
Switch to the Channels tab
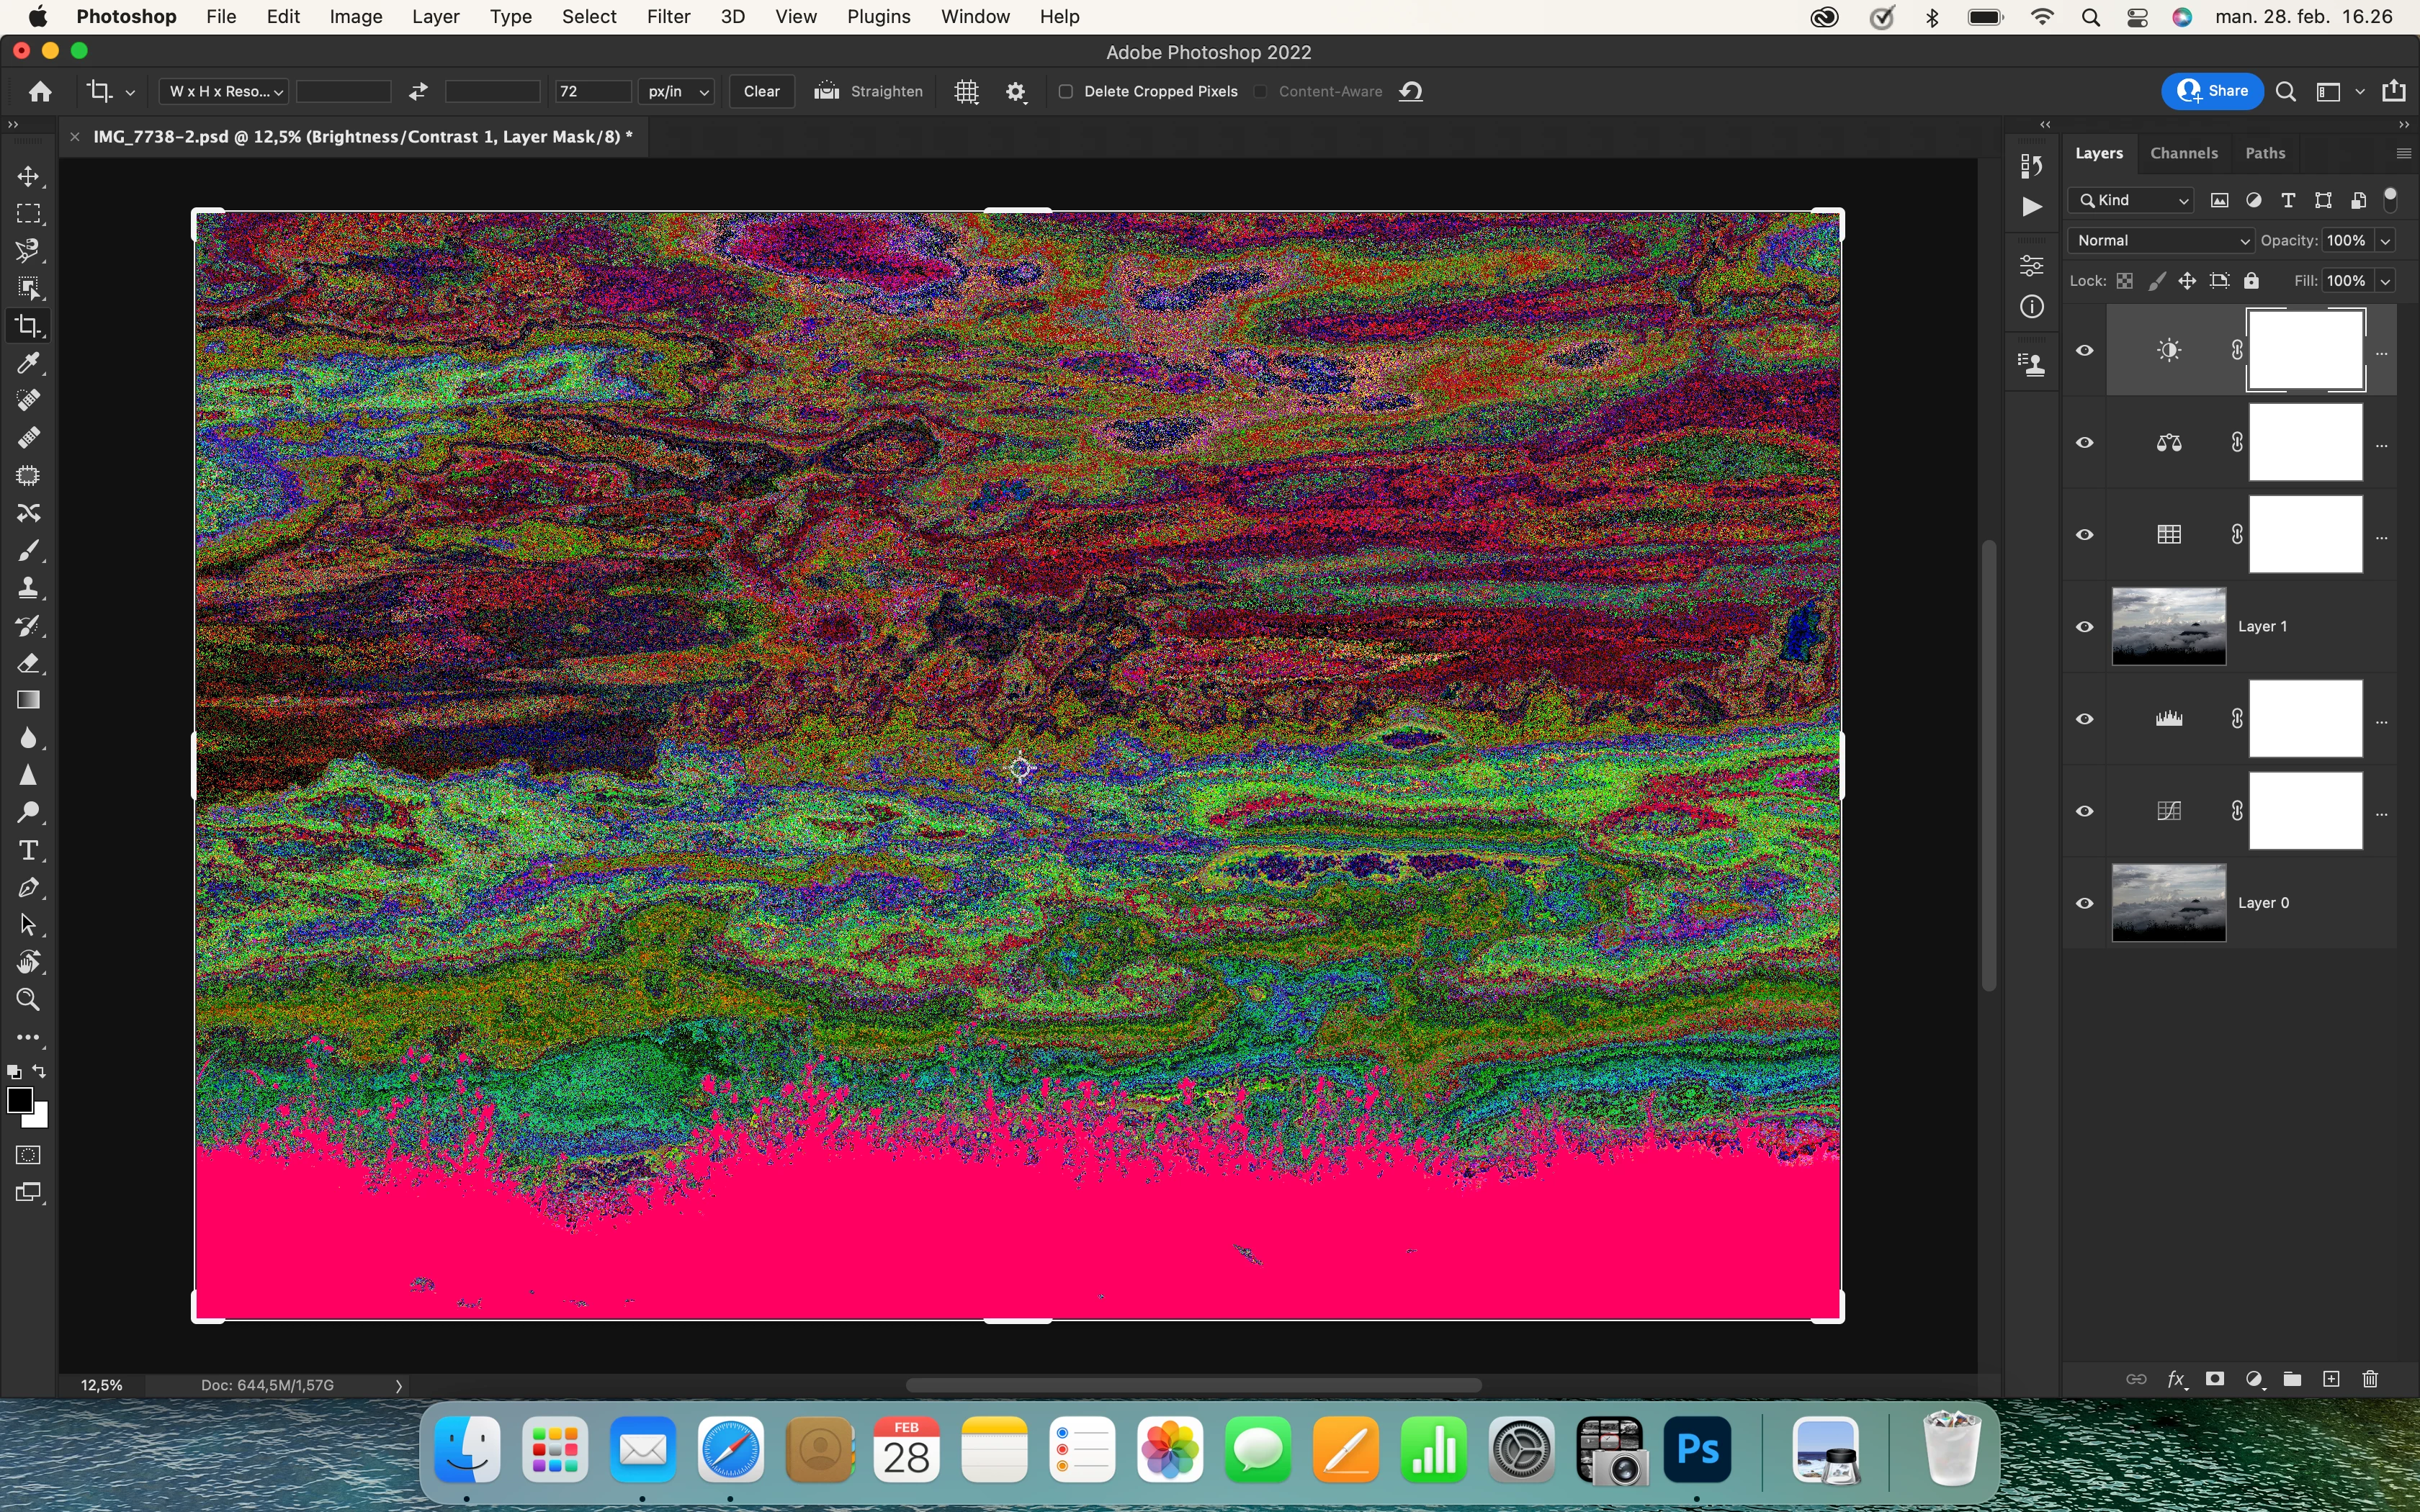coord(2183,153)
